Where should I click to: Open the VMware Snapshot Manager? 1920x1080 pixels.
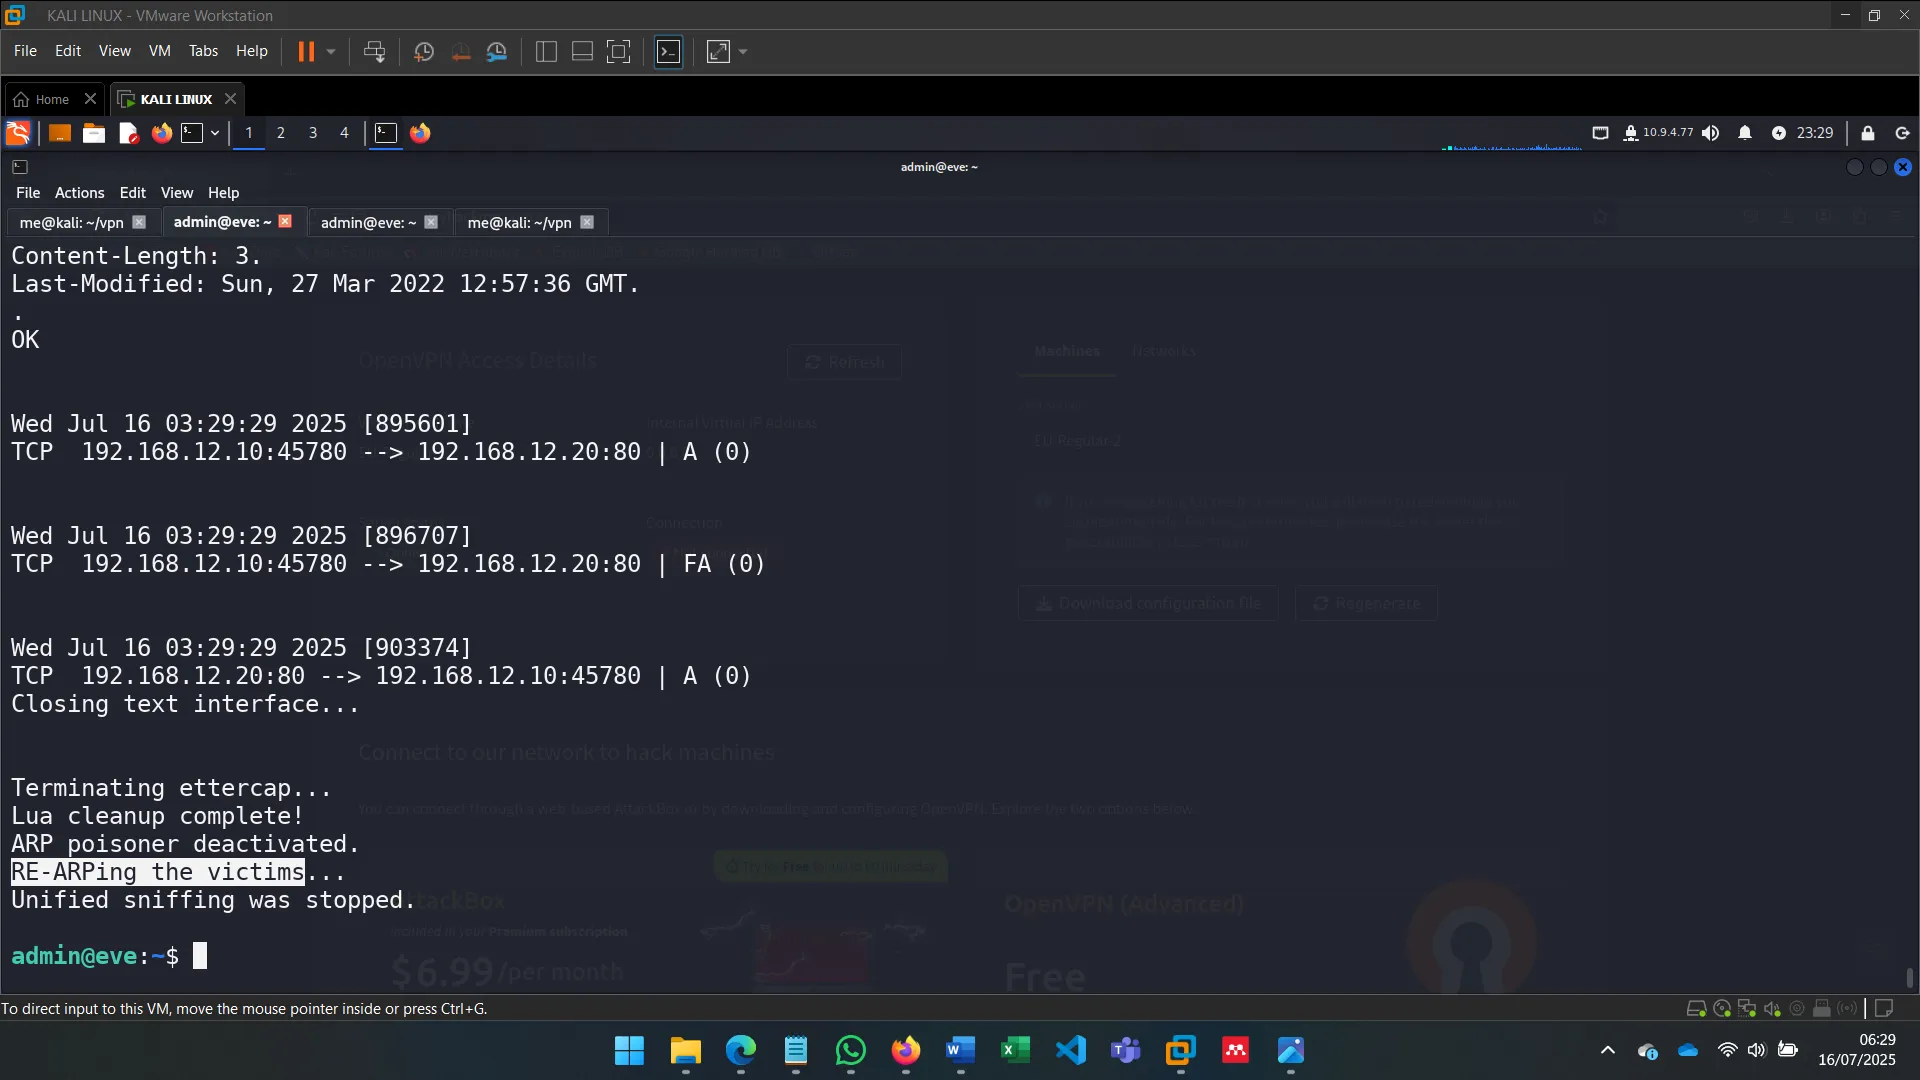(497, 51)
